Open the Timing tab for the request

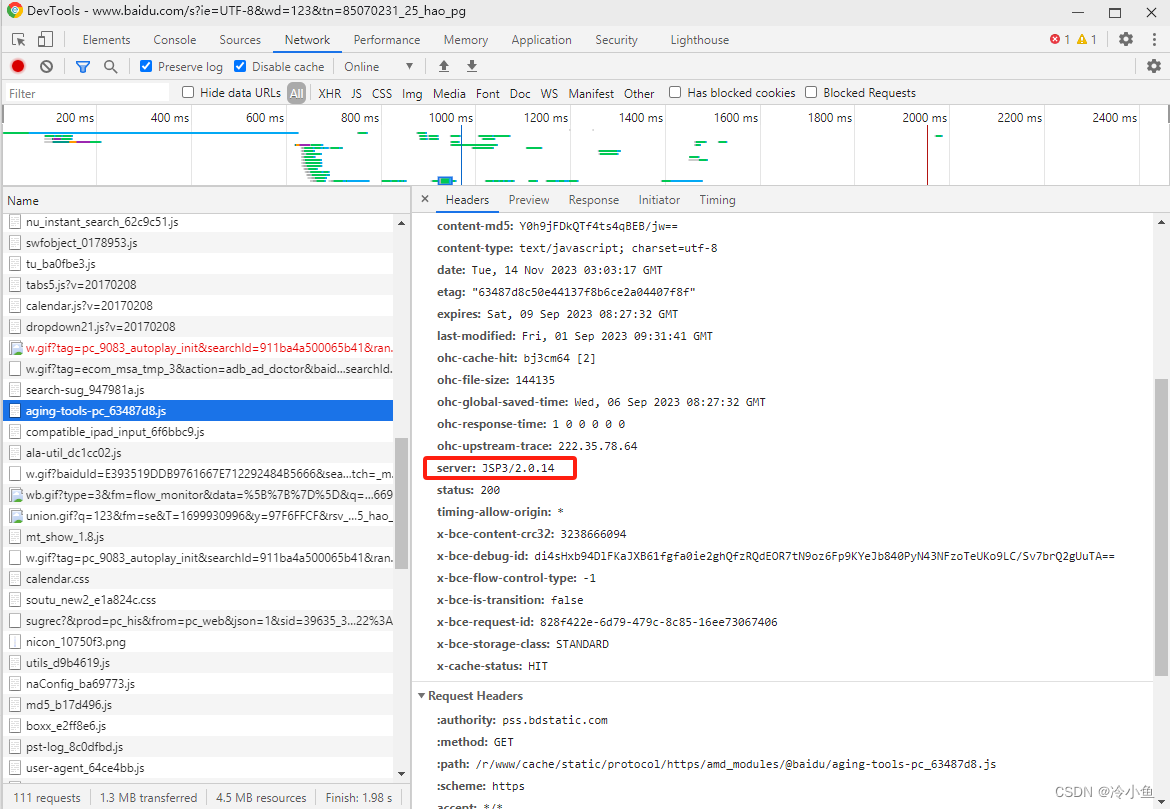tap(717, 200)
